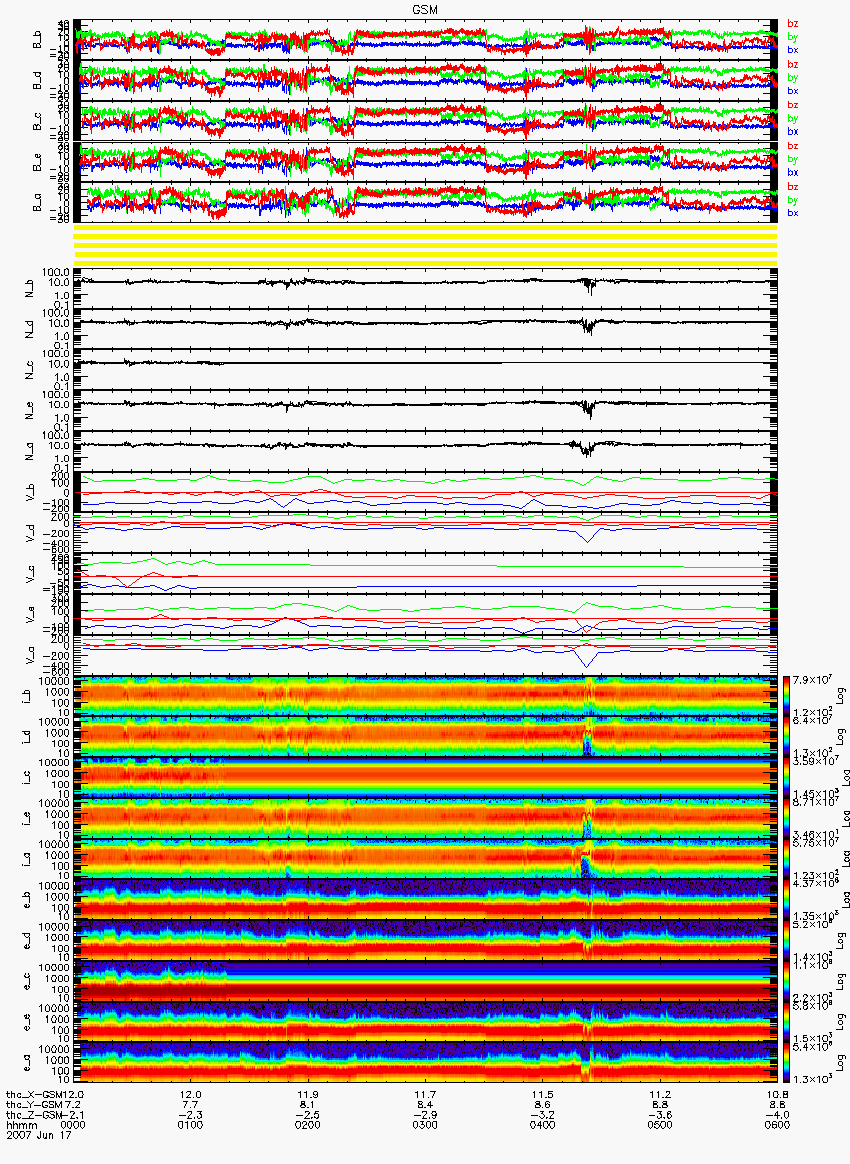Click the e_c electron spectrogram label
This screenshot has height=1164, width=850.
point(27,981)
